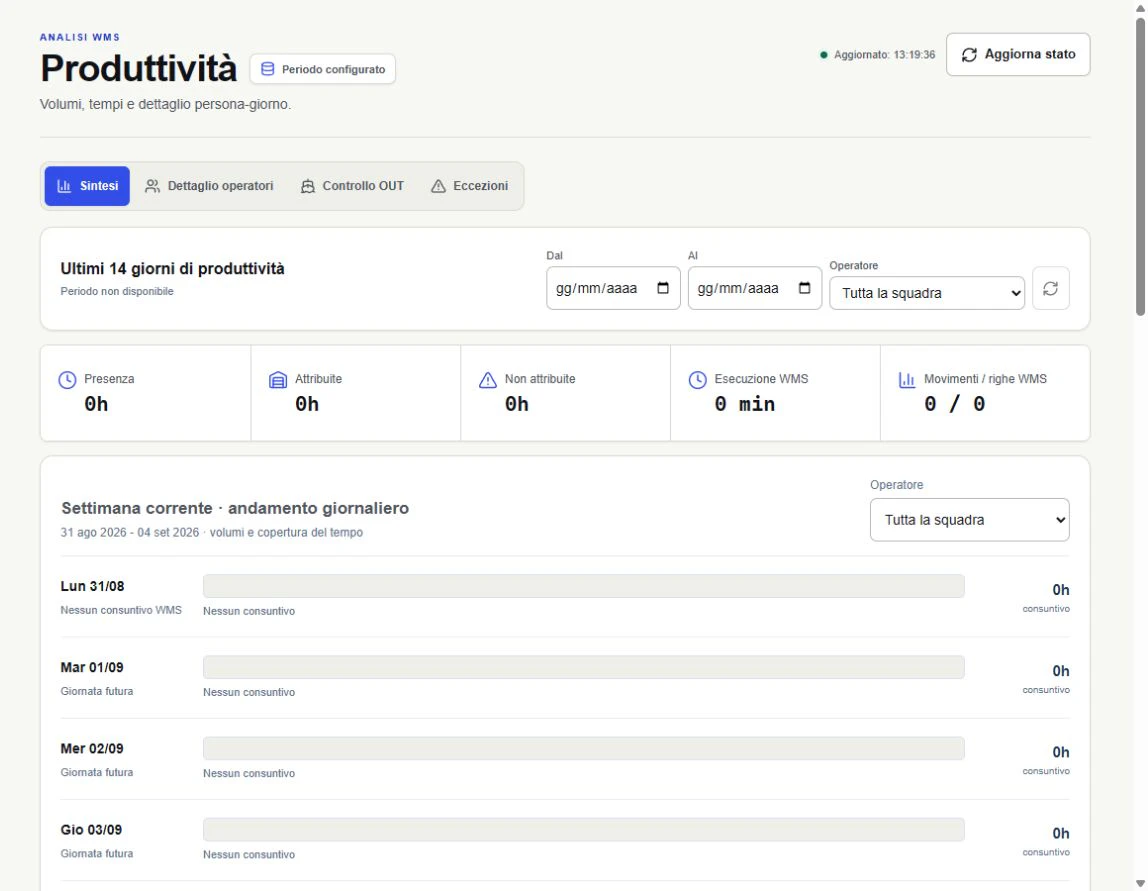Click the vertical page scrollbar thumb
The image size is (1148, 891).
[1141, 167]
